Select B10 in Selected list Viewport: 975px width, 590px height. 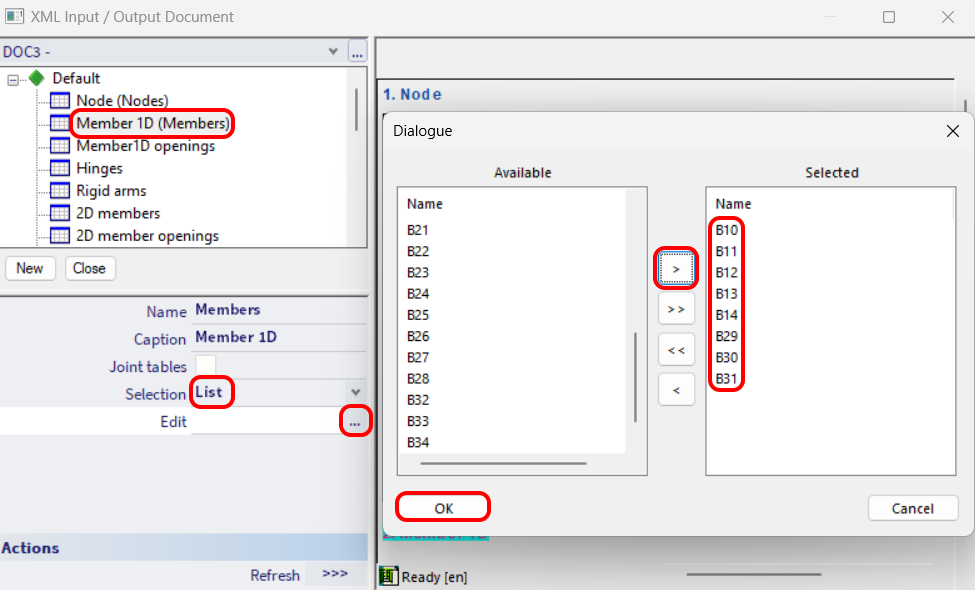[726, 230]
